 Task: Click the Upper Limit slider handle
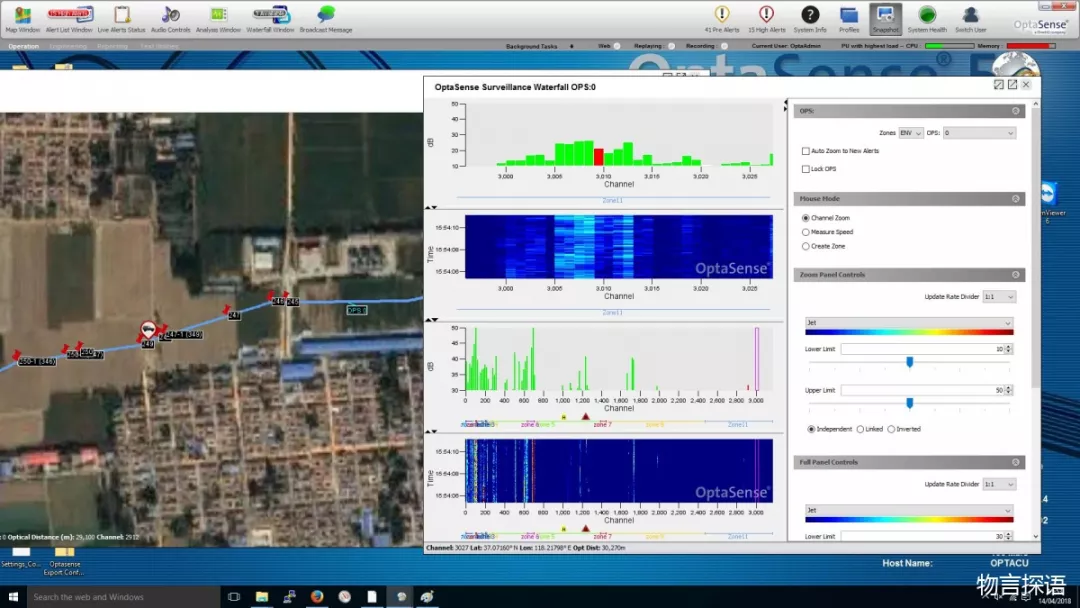(x=909, y=403)
